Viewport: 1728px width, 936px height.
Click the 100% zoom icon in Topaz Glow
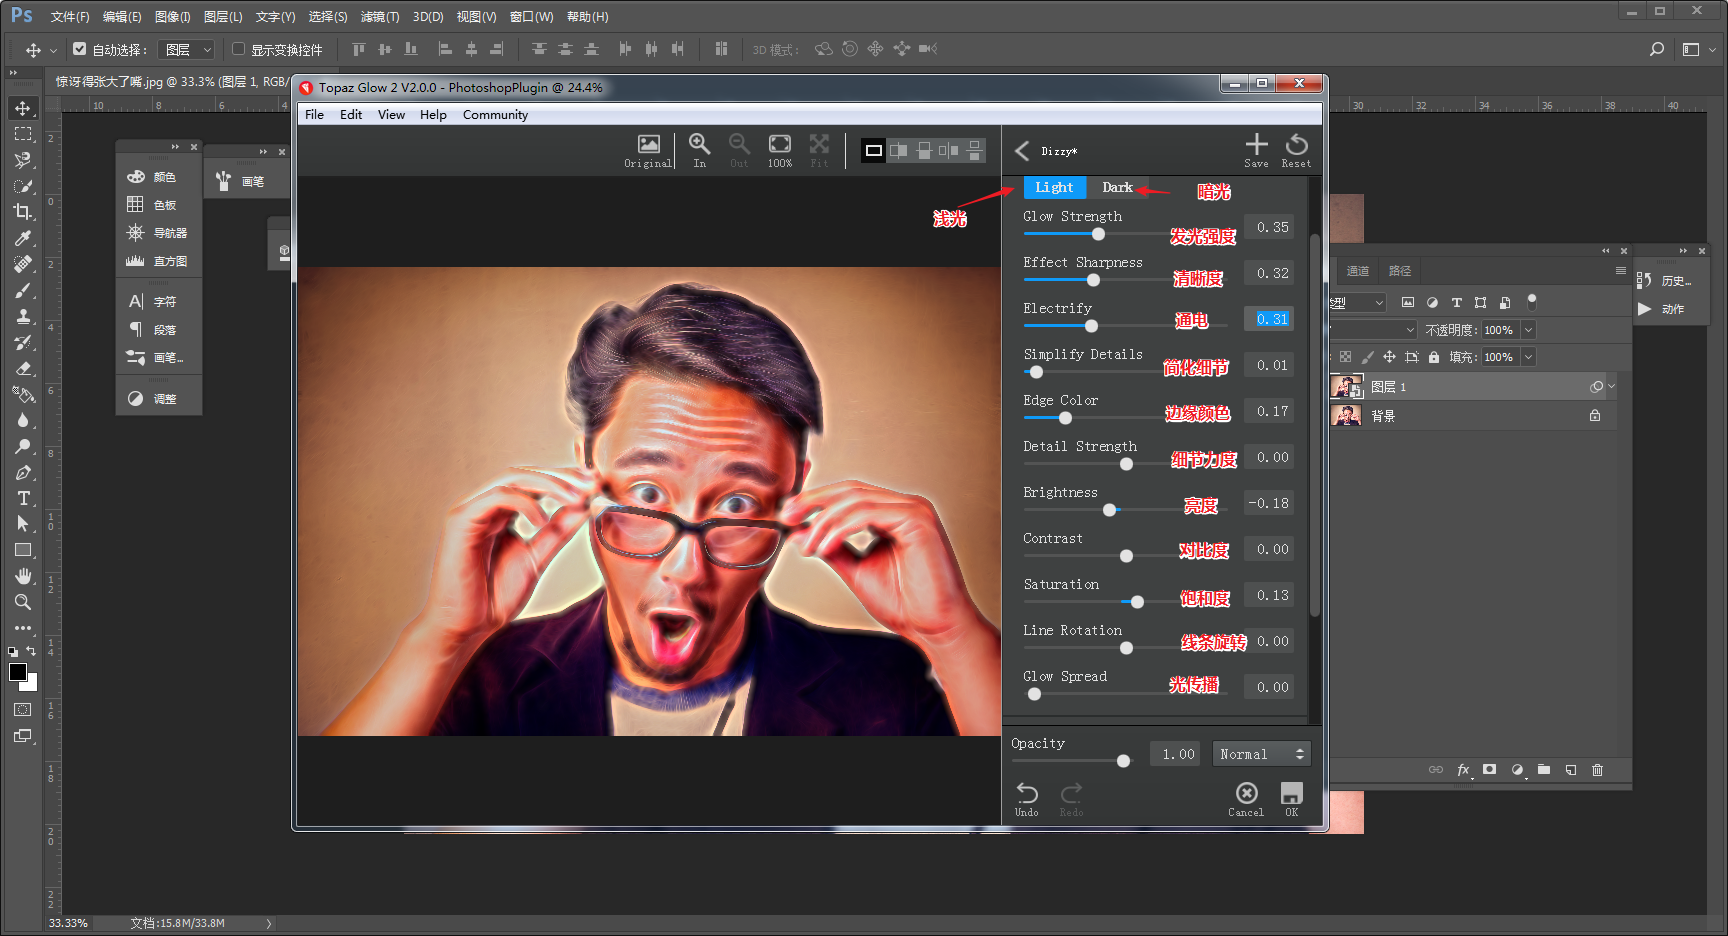779,150
